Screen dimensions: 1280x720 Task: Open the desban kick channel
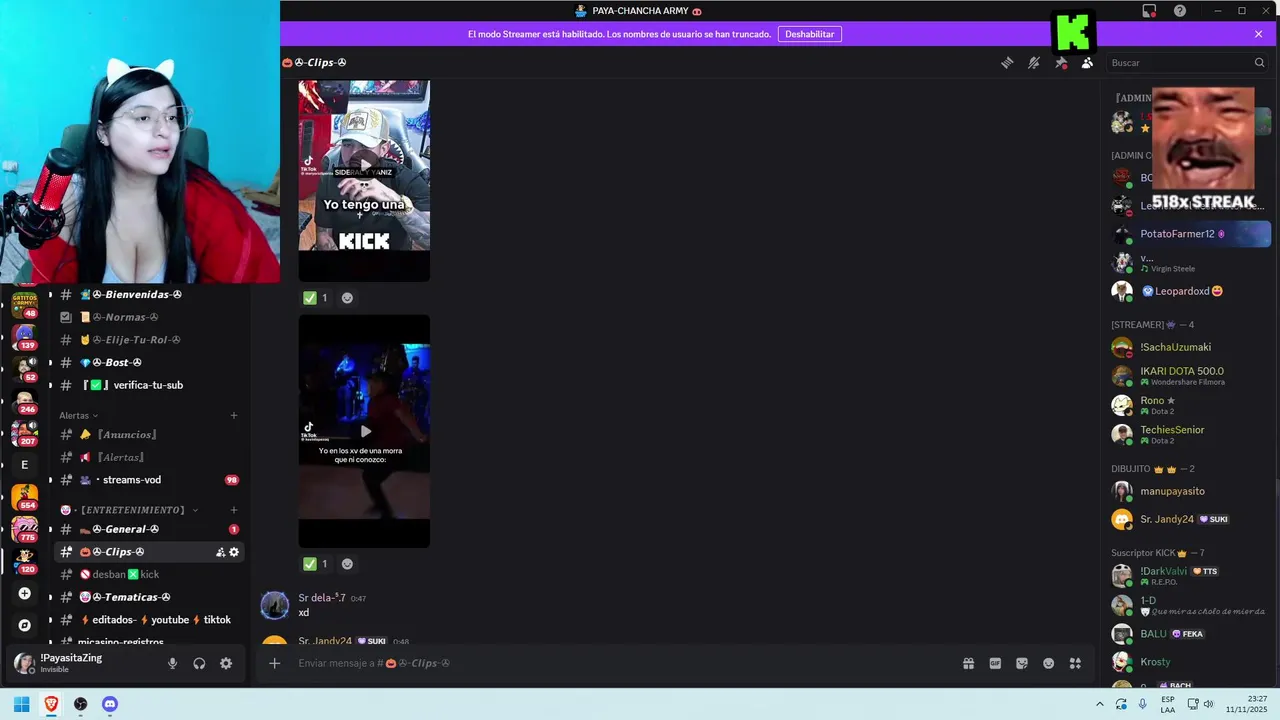[148, 574]
